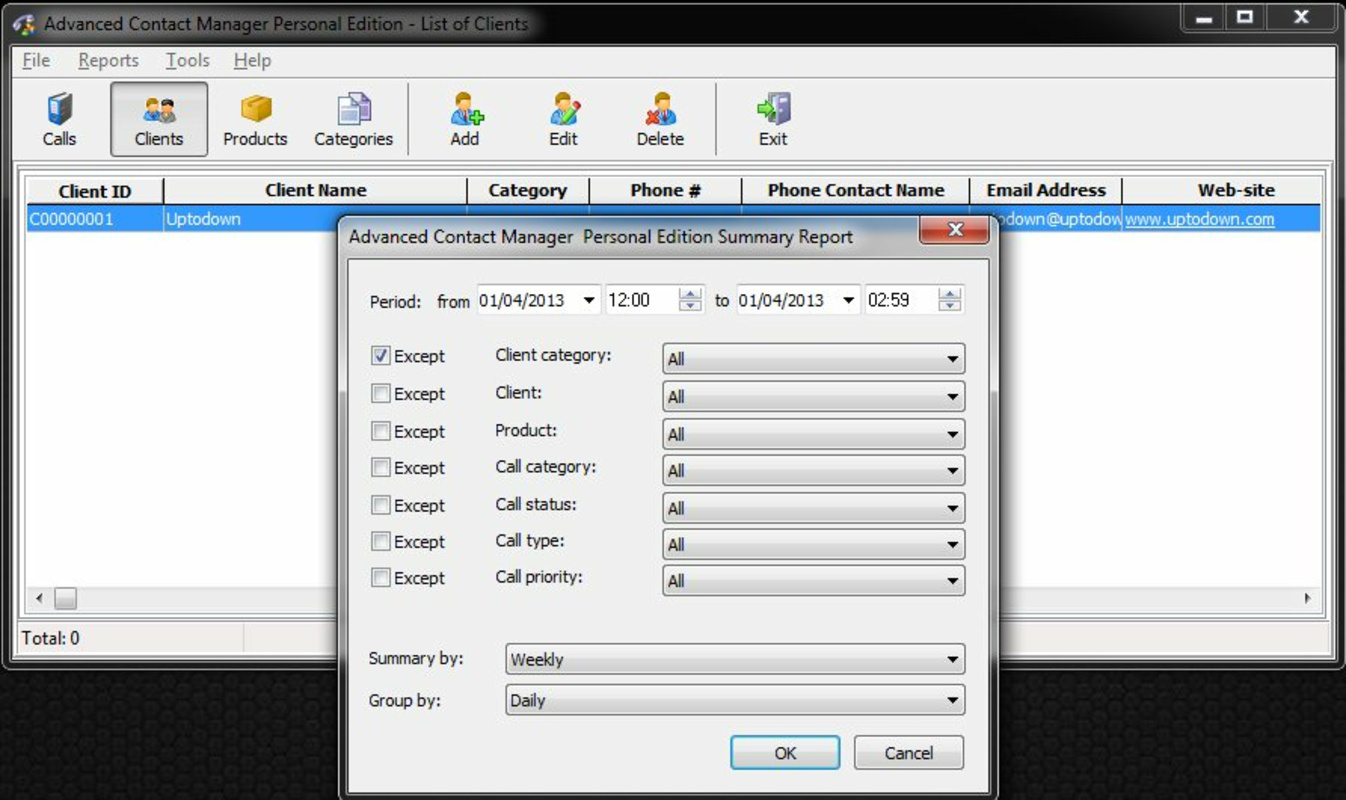Sort by Phone Contact Name column header
This screenshot has height=800, width=1346.
pyautogui.click(x=855, y=191)
